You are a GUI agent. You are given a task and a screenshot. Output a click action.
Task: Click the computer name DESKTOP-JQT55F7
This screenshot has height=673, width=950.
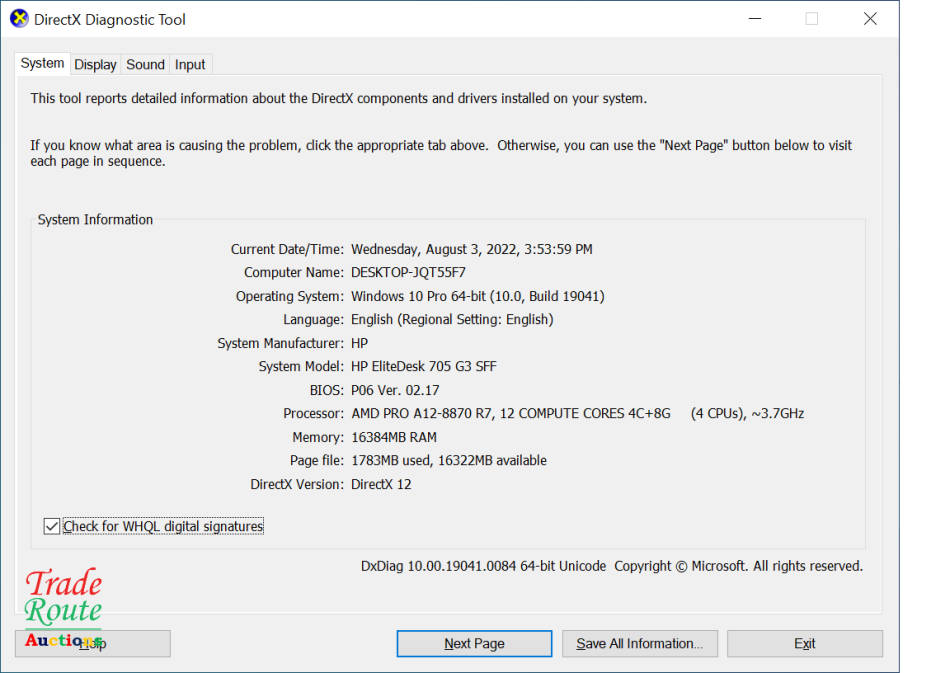[x=408, y=272]
